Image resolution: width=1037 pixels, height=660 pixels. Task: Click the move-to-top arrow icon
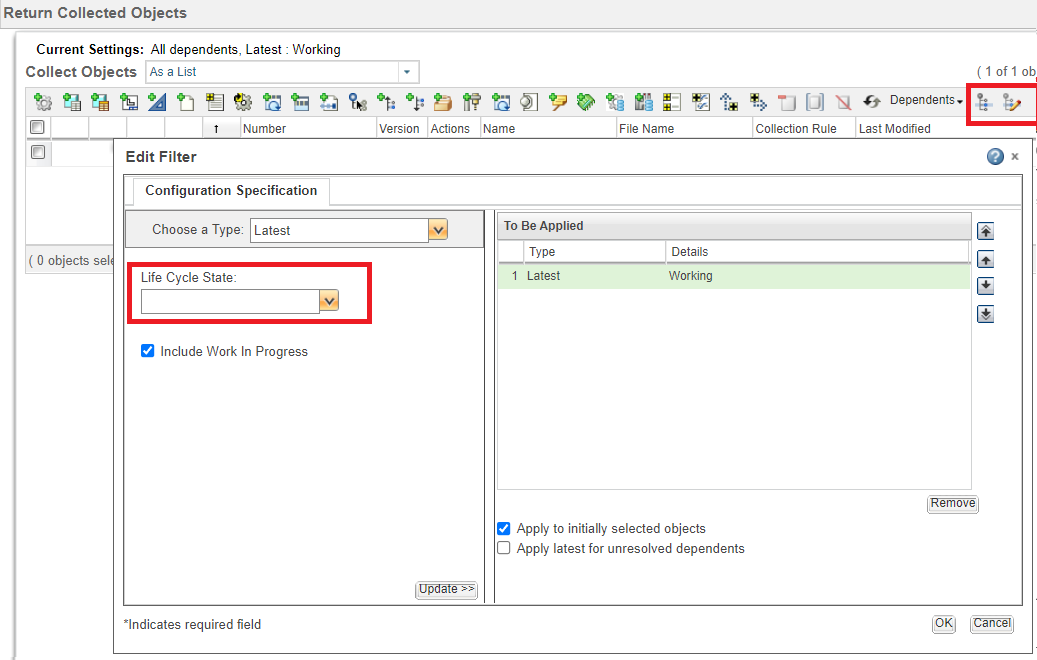[985, 232]
